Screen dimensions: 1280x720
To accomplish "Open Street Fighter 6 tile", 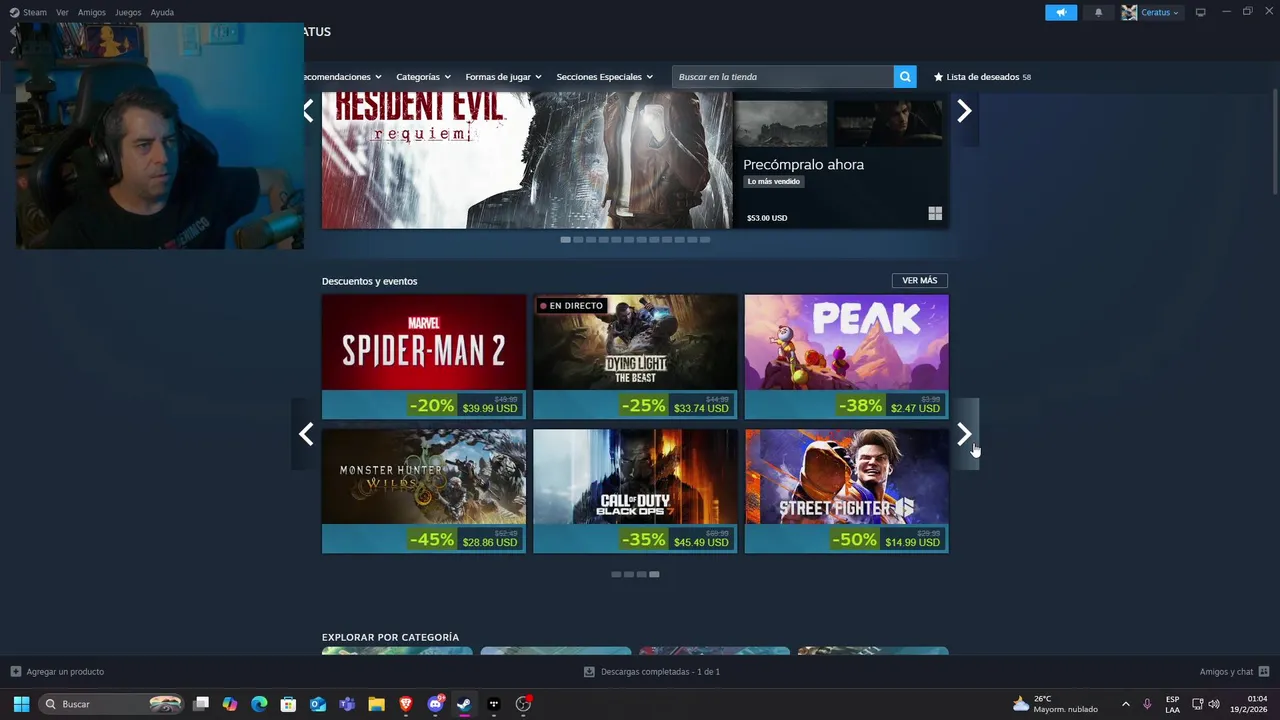I will [x=847, y=491].
